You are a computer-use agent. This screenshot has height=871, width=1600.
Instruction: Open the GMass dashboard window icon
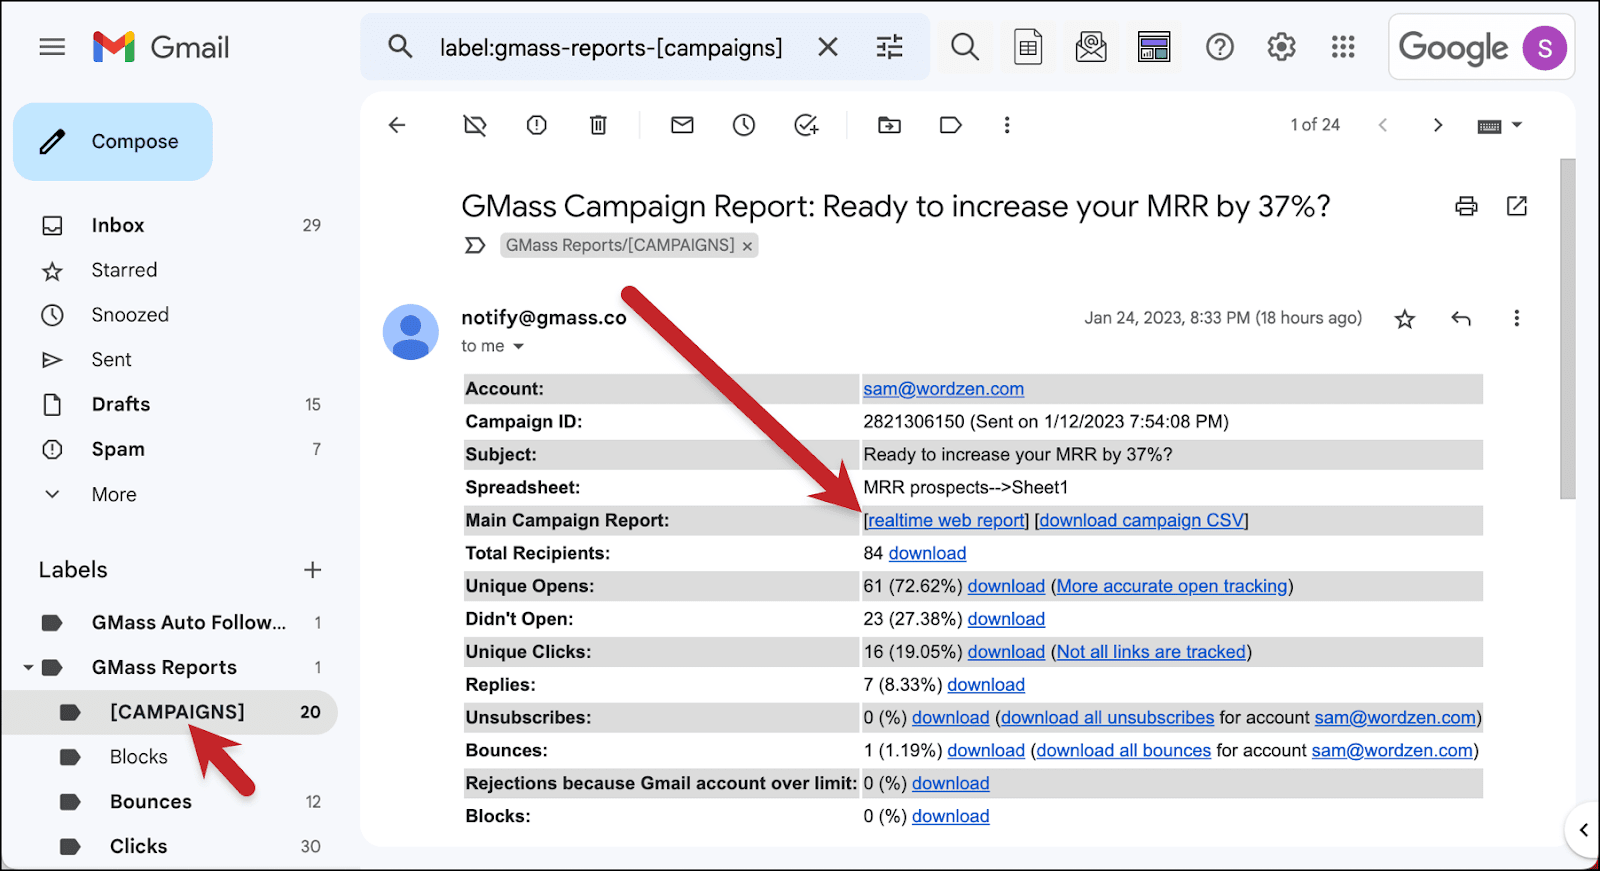(1154, 47)
